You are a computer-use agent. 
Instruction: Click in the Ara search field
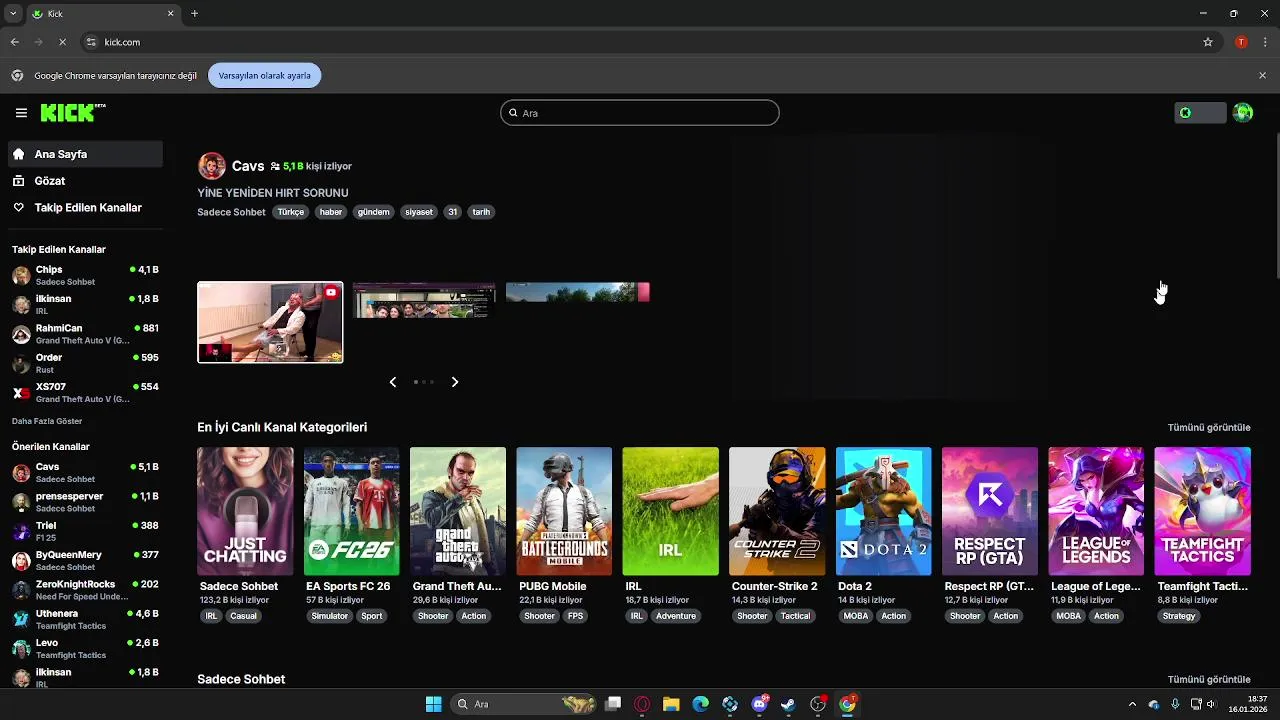640,113
